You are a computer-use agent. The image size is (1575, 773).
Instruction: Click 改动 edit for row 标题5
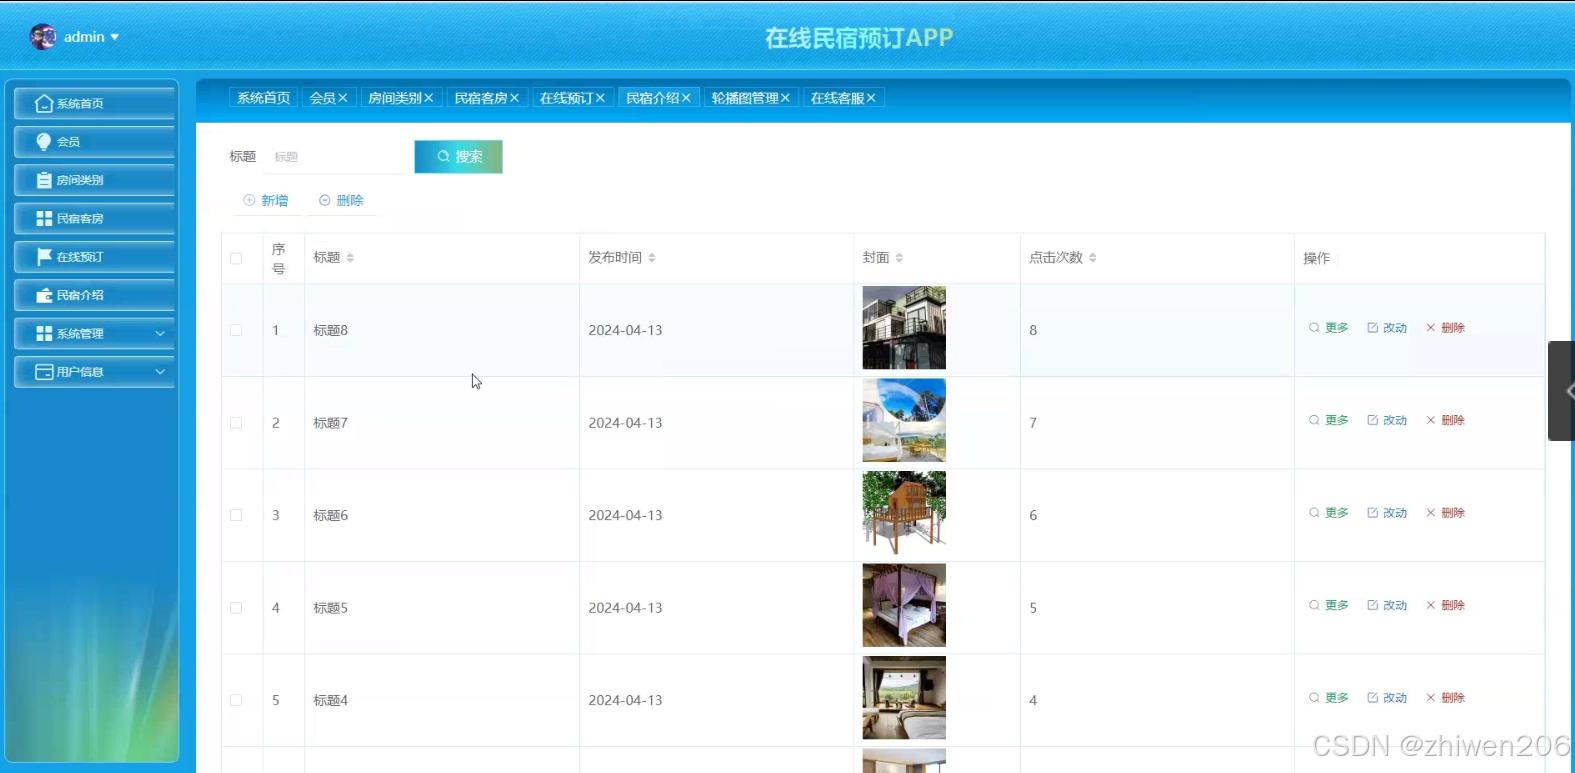[x=1387, y=605]
